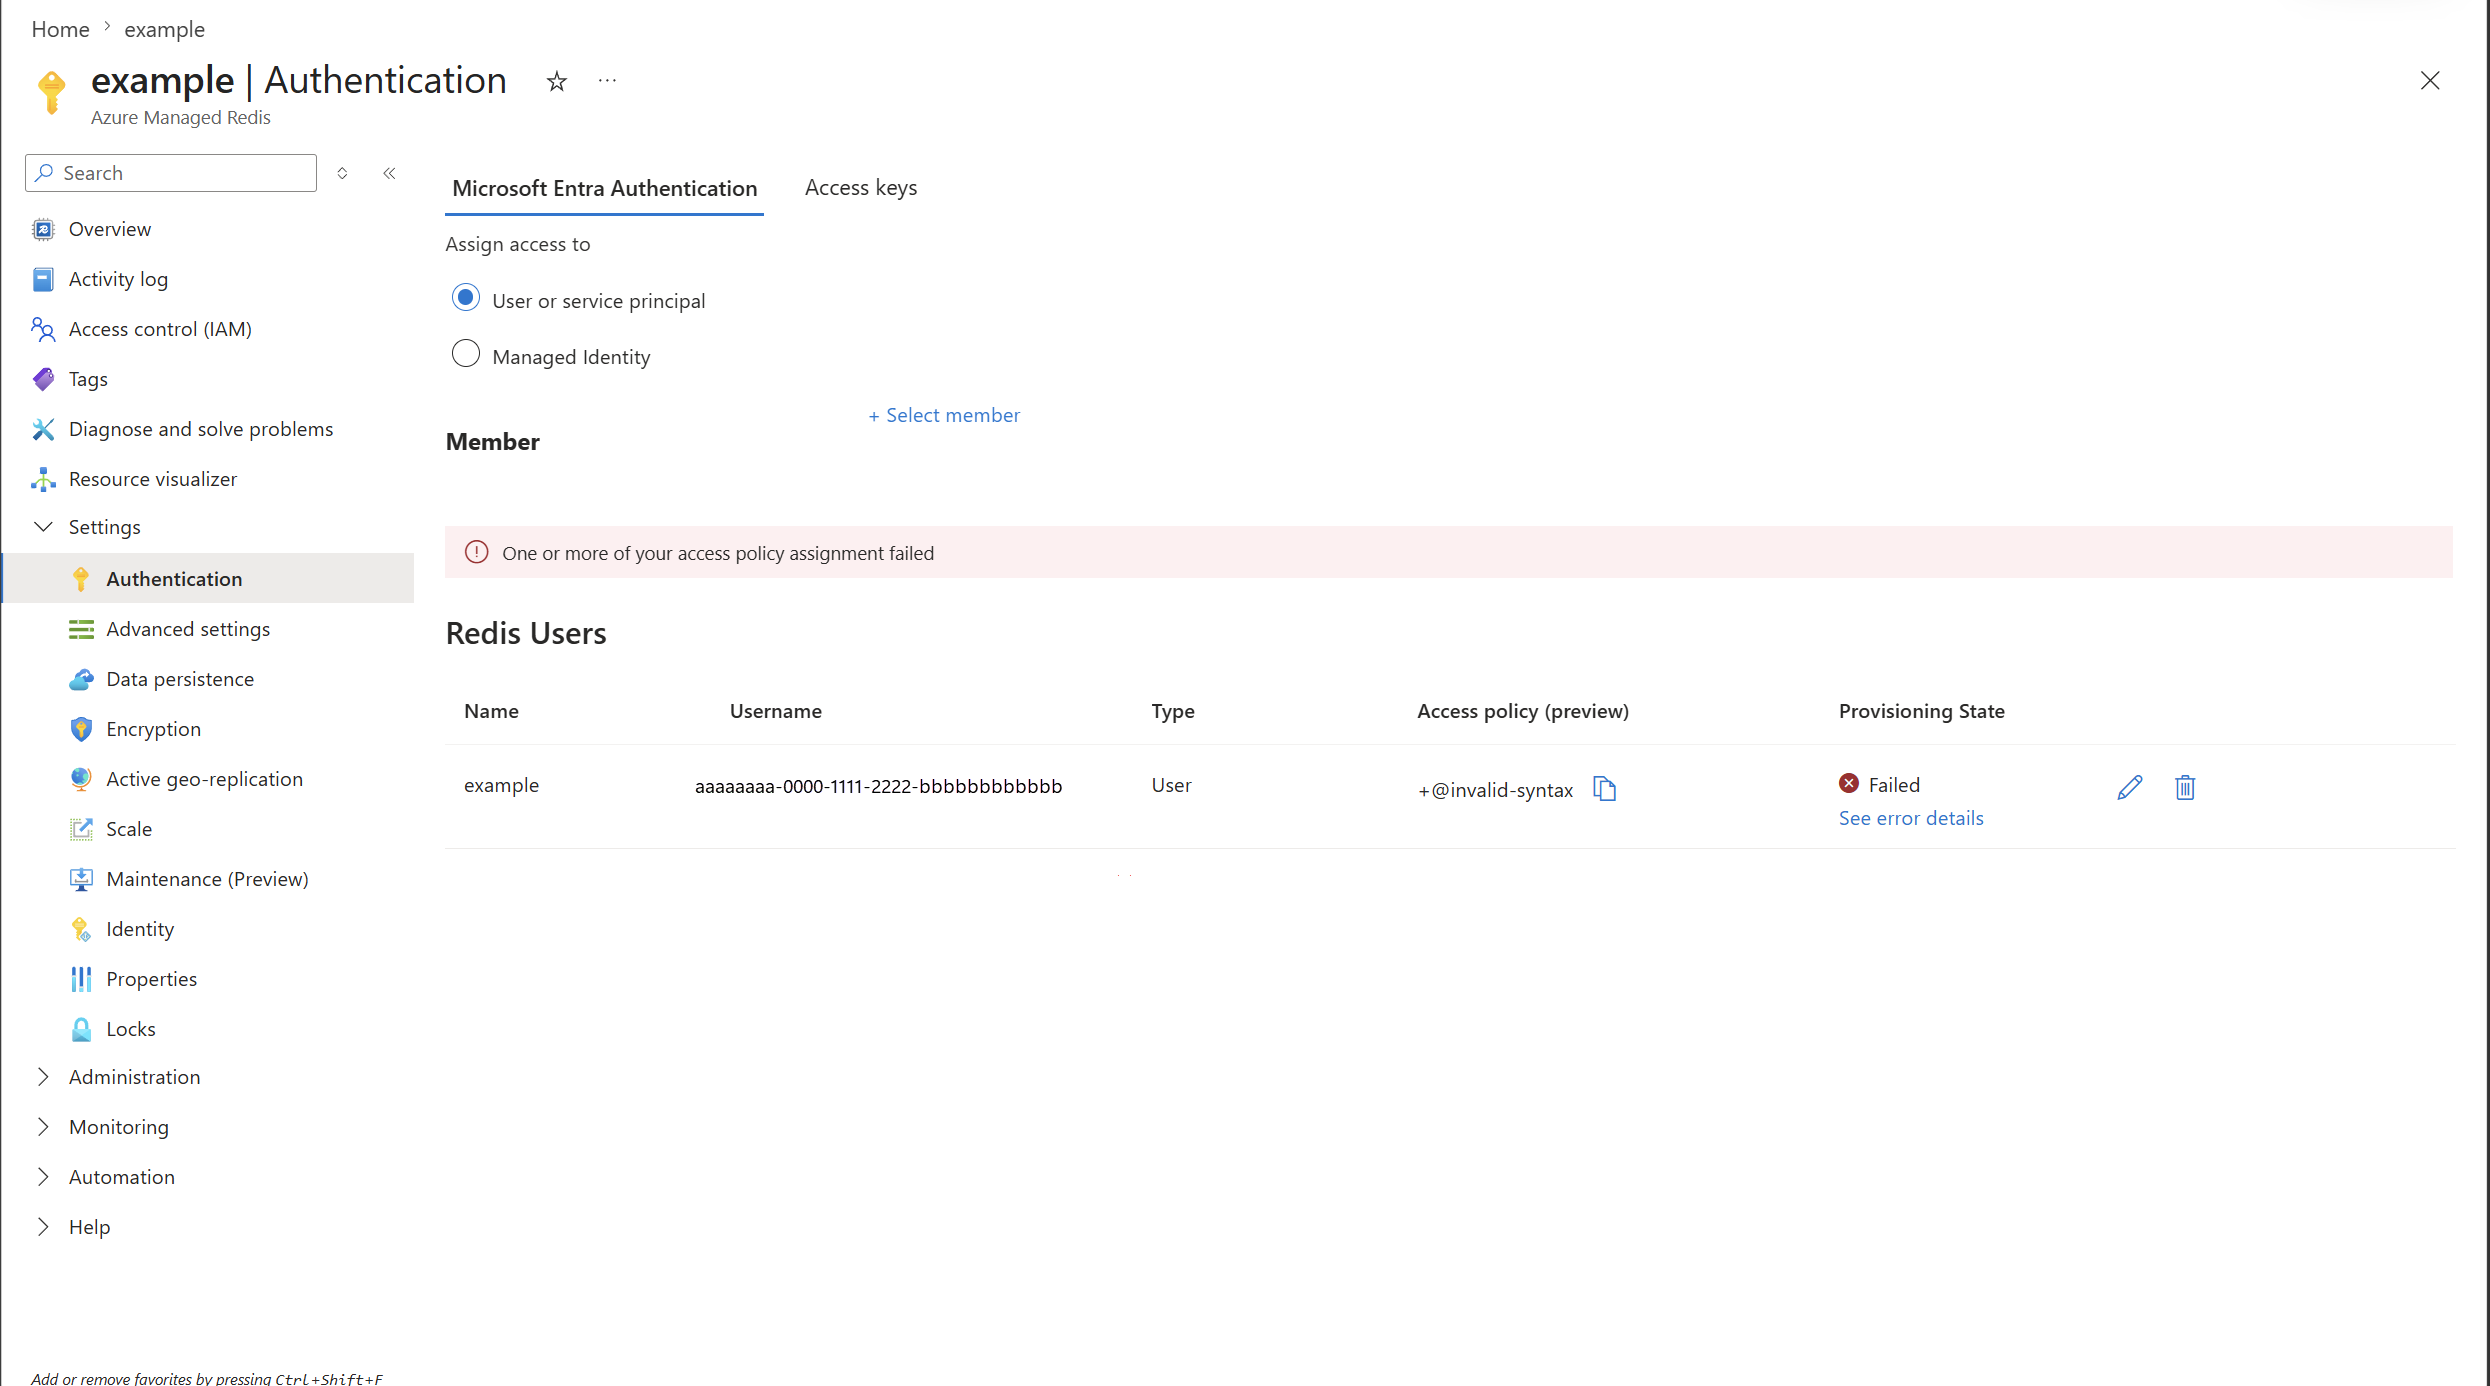This screenshot has width=2490, height=1386.
Task: Click the sidebar search magnifier icon
Action: (44, 173)
